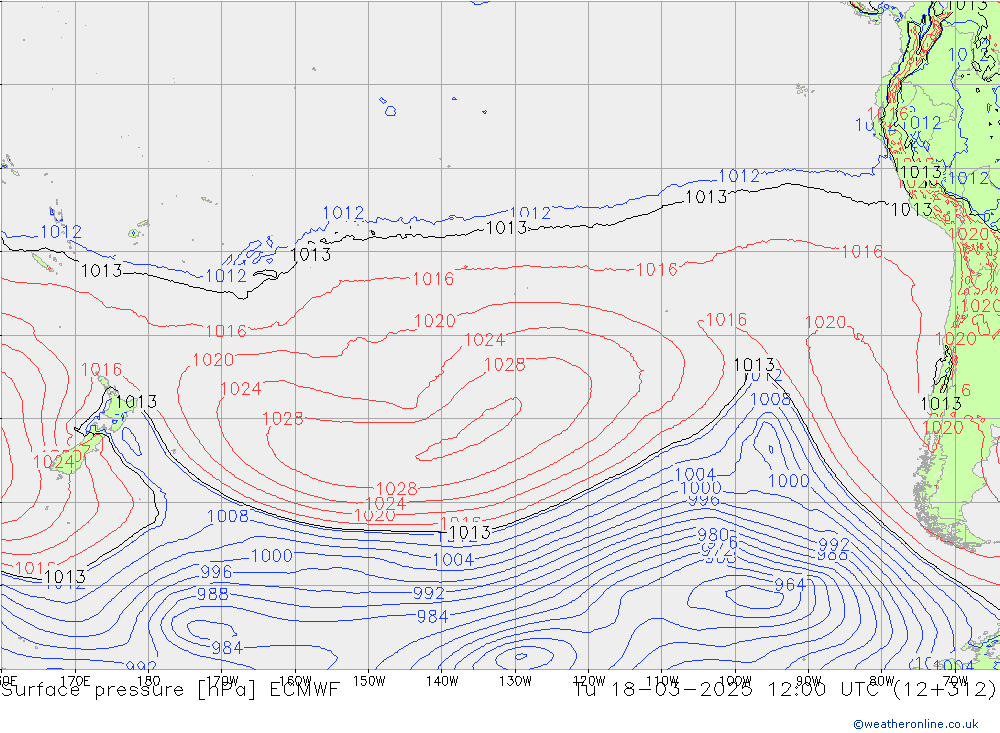The image size is (1000, 733).
Task: Click the 130W longitude axis label
Action: tap(516, 680)
